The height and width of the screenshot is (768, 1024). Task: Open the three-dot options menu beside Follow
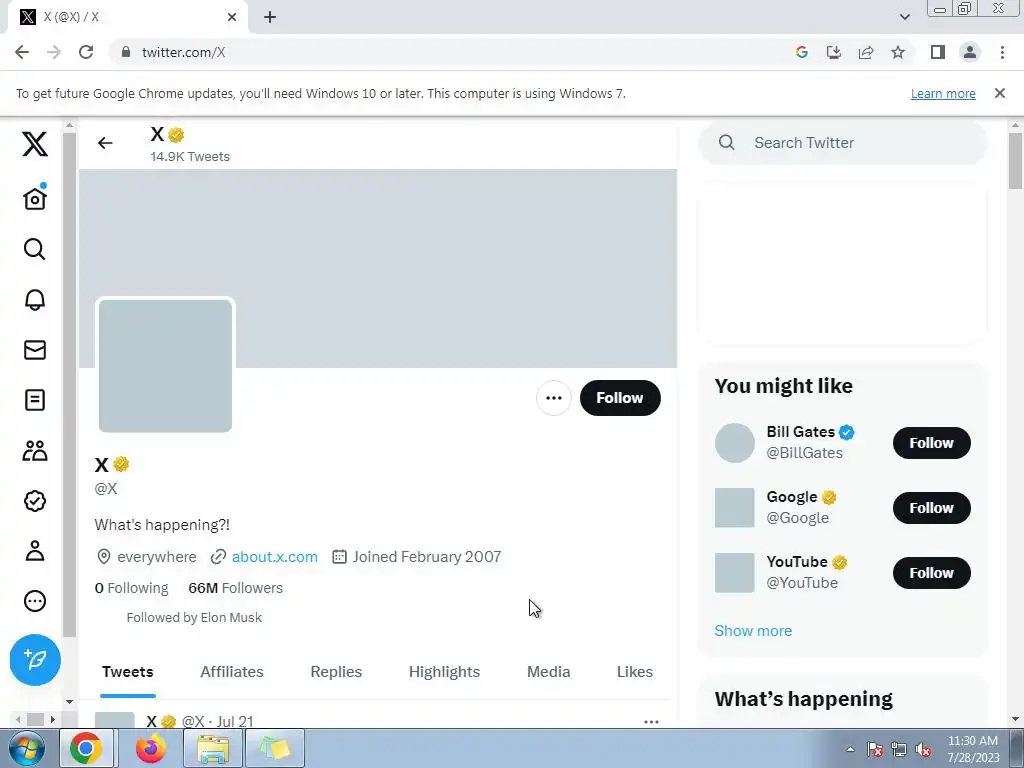coord(553,398)
